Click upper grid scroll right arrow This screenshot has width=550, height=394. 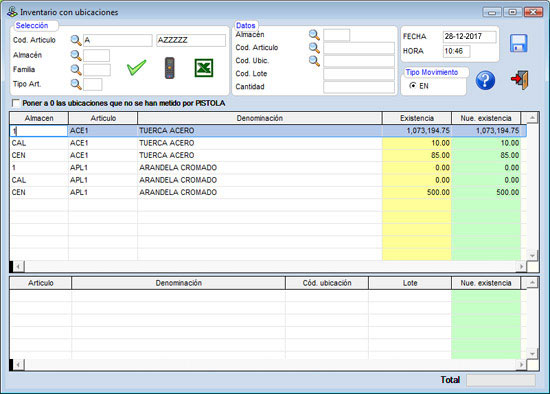[x=521, y=267]
